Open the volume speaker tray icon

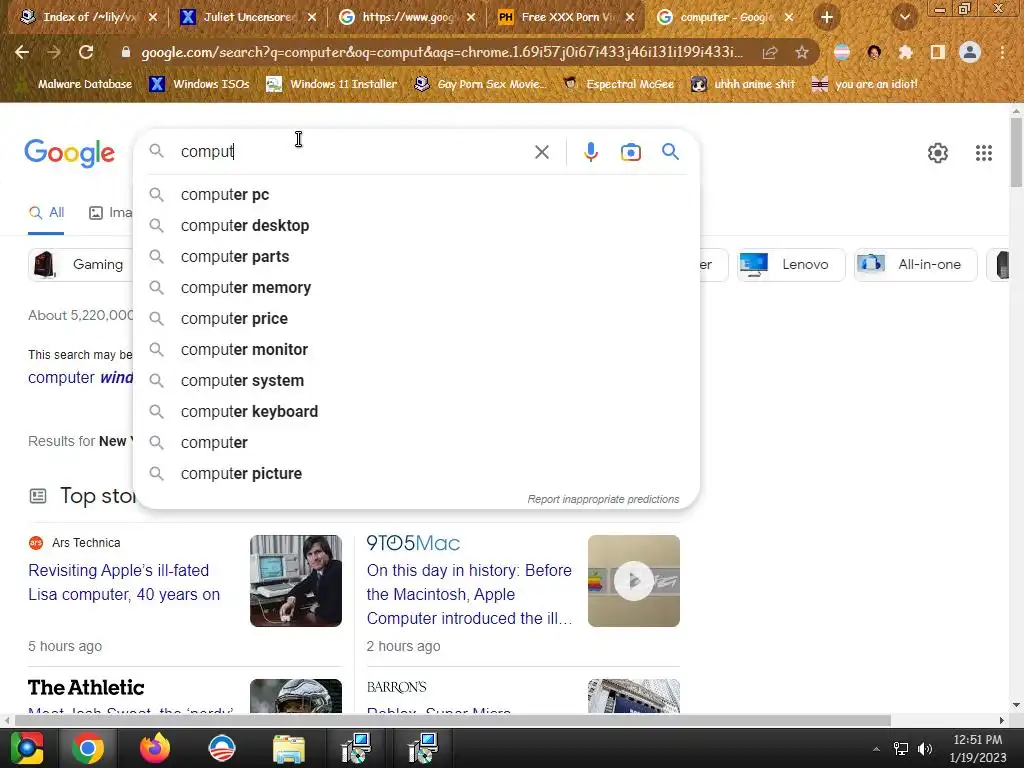925,748
